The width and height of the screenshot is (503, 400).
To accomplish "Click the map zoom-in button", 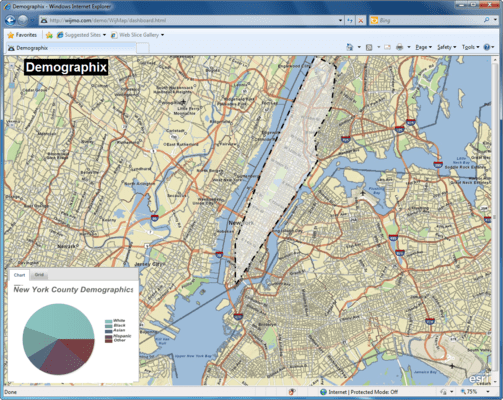I will [12, 66].
